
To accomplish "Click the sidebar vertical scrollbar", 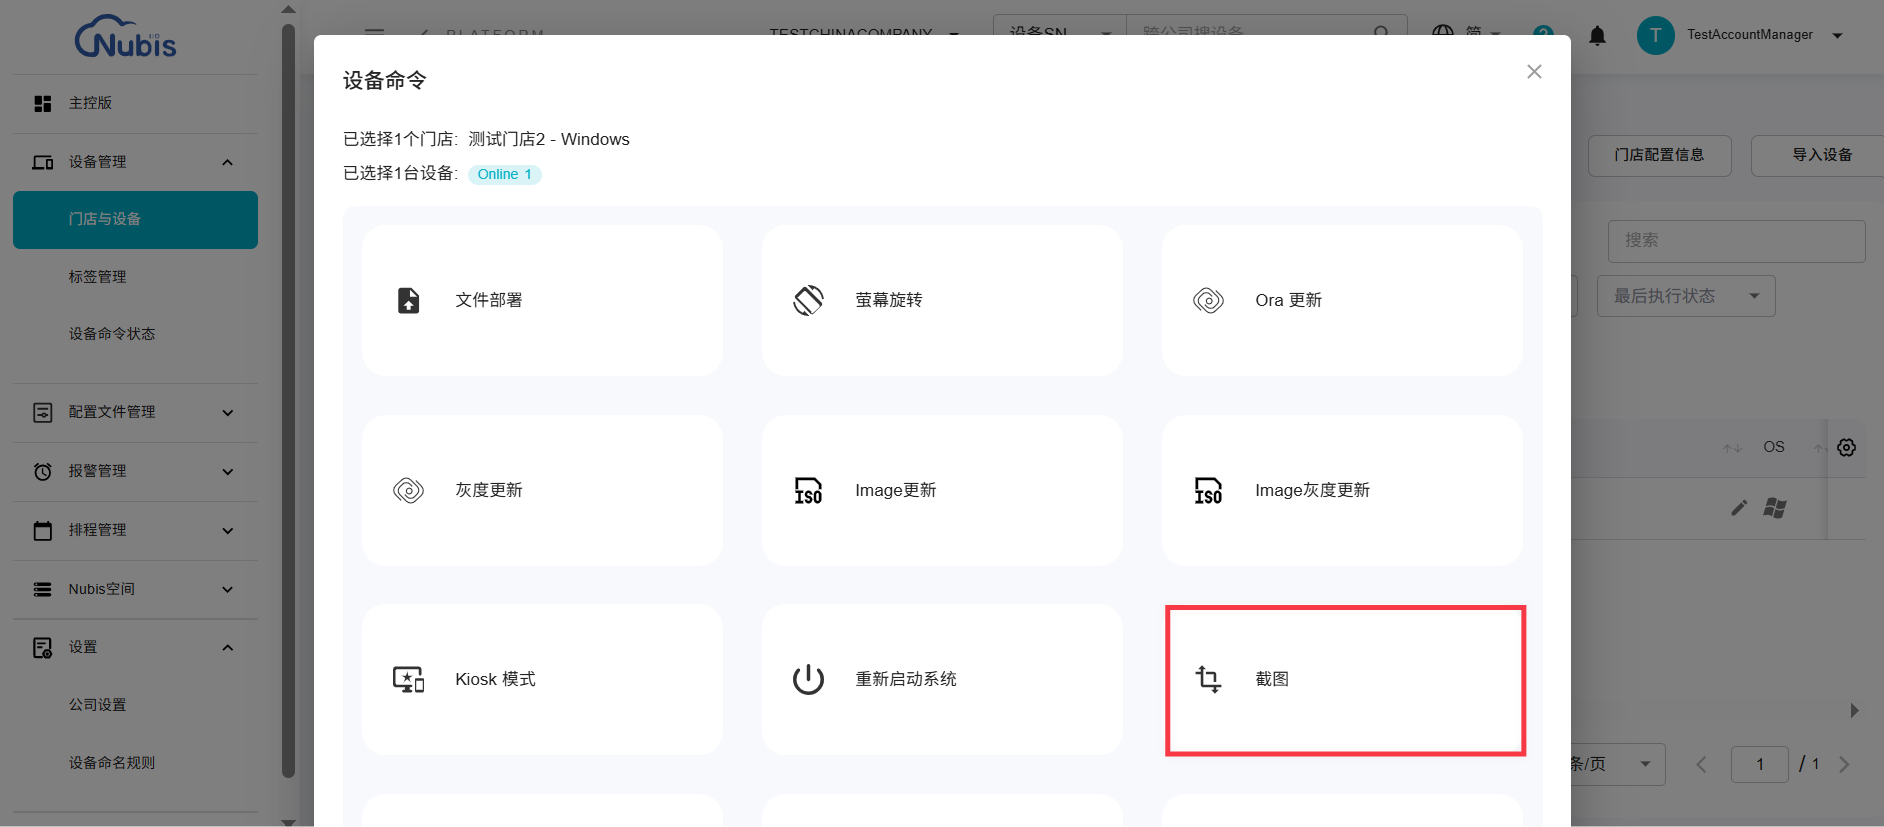I will coord(288,400).
